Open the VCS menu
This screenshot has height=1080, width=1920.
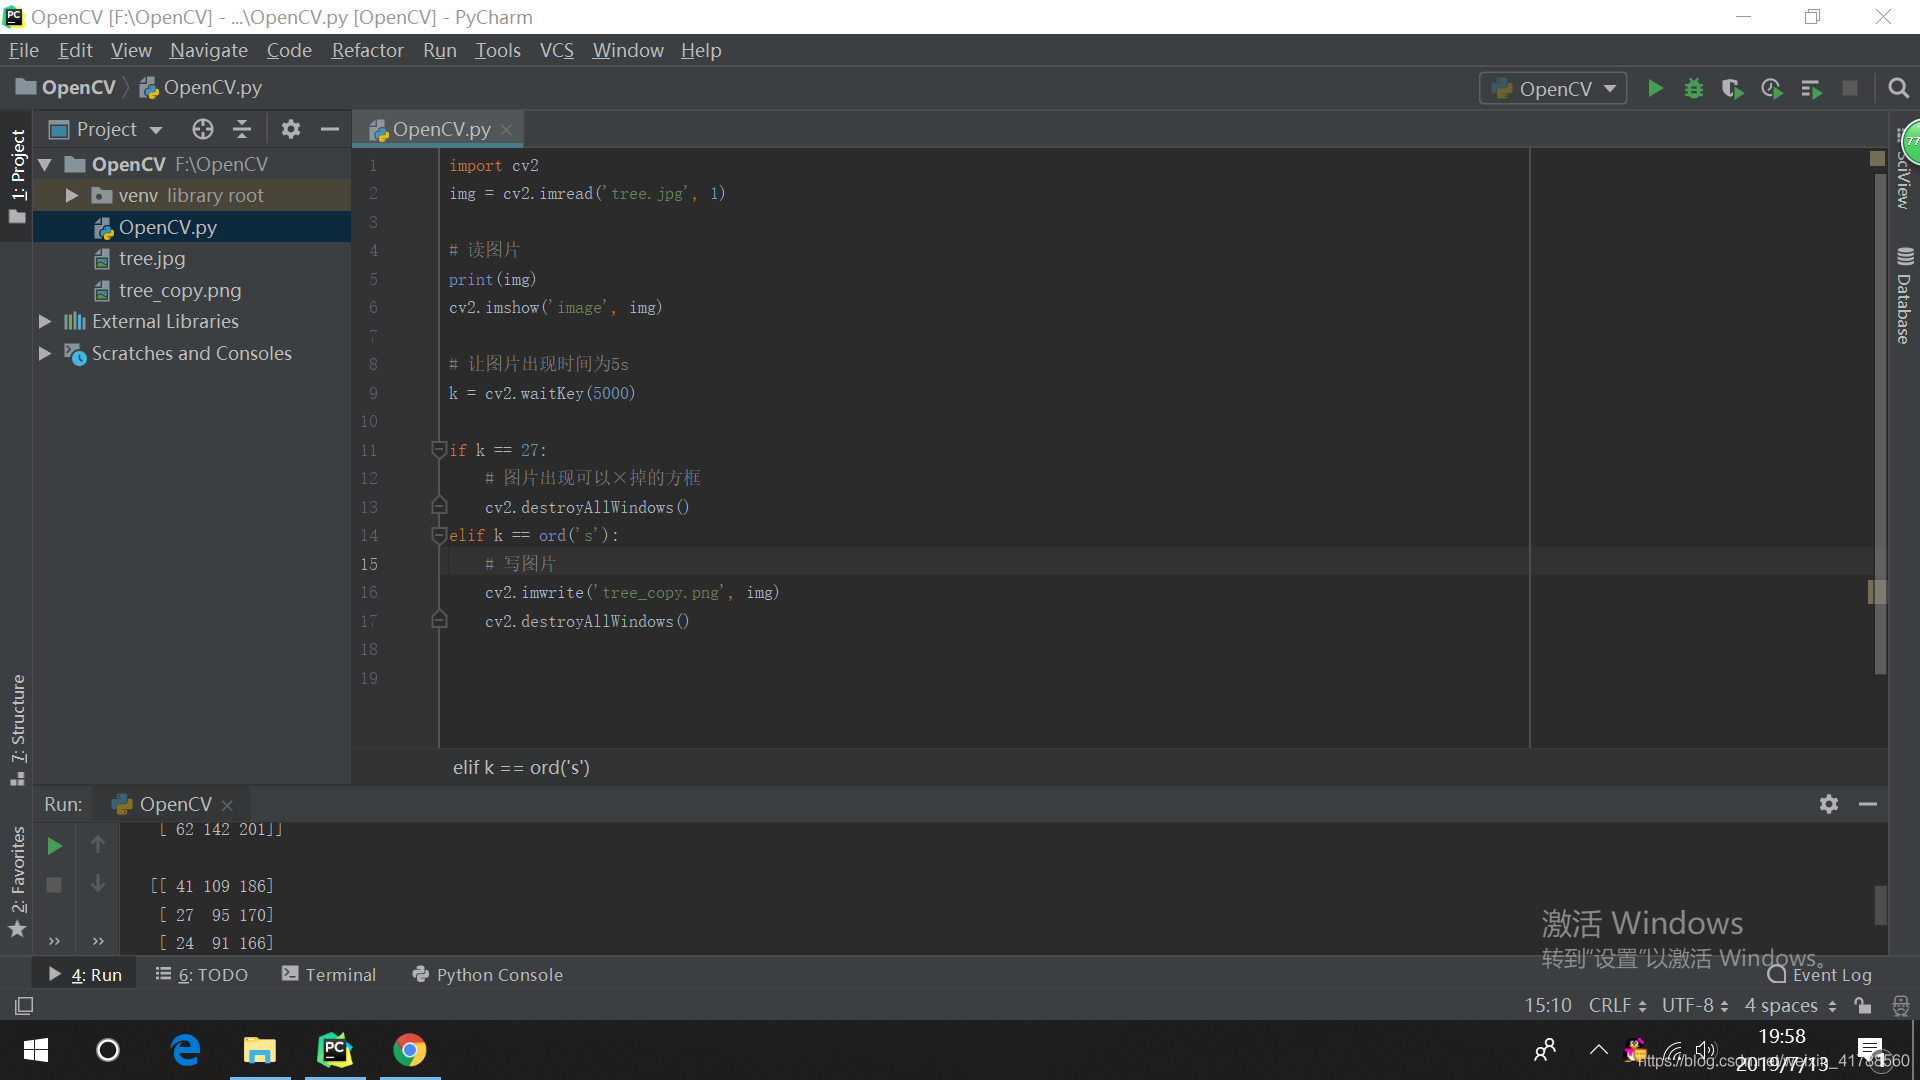[x=556, y=50]
